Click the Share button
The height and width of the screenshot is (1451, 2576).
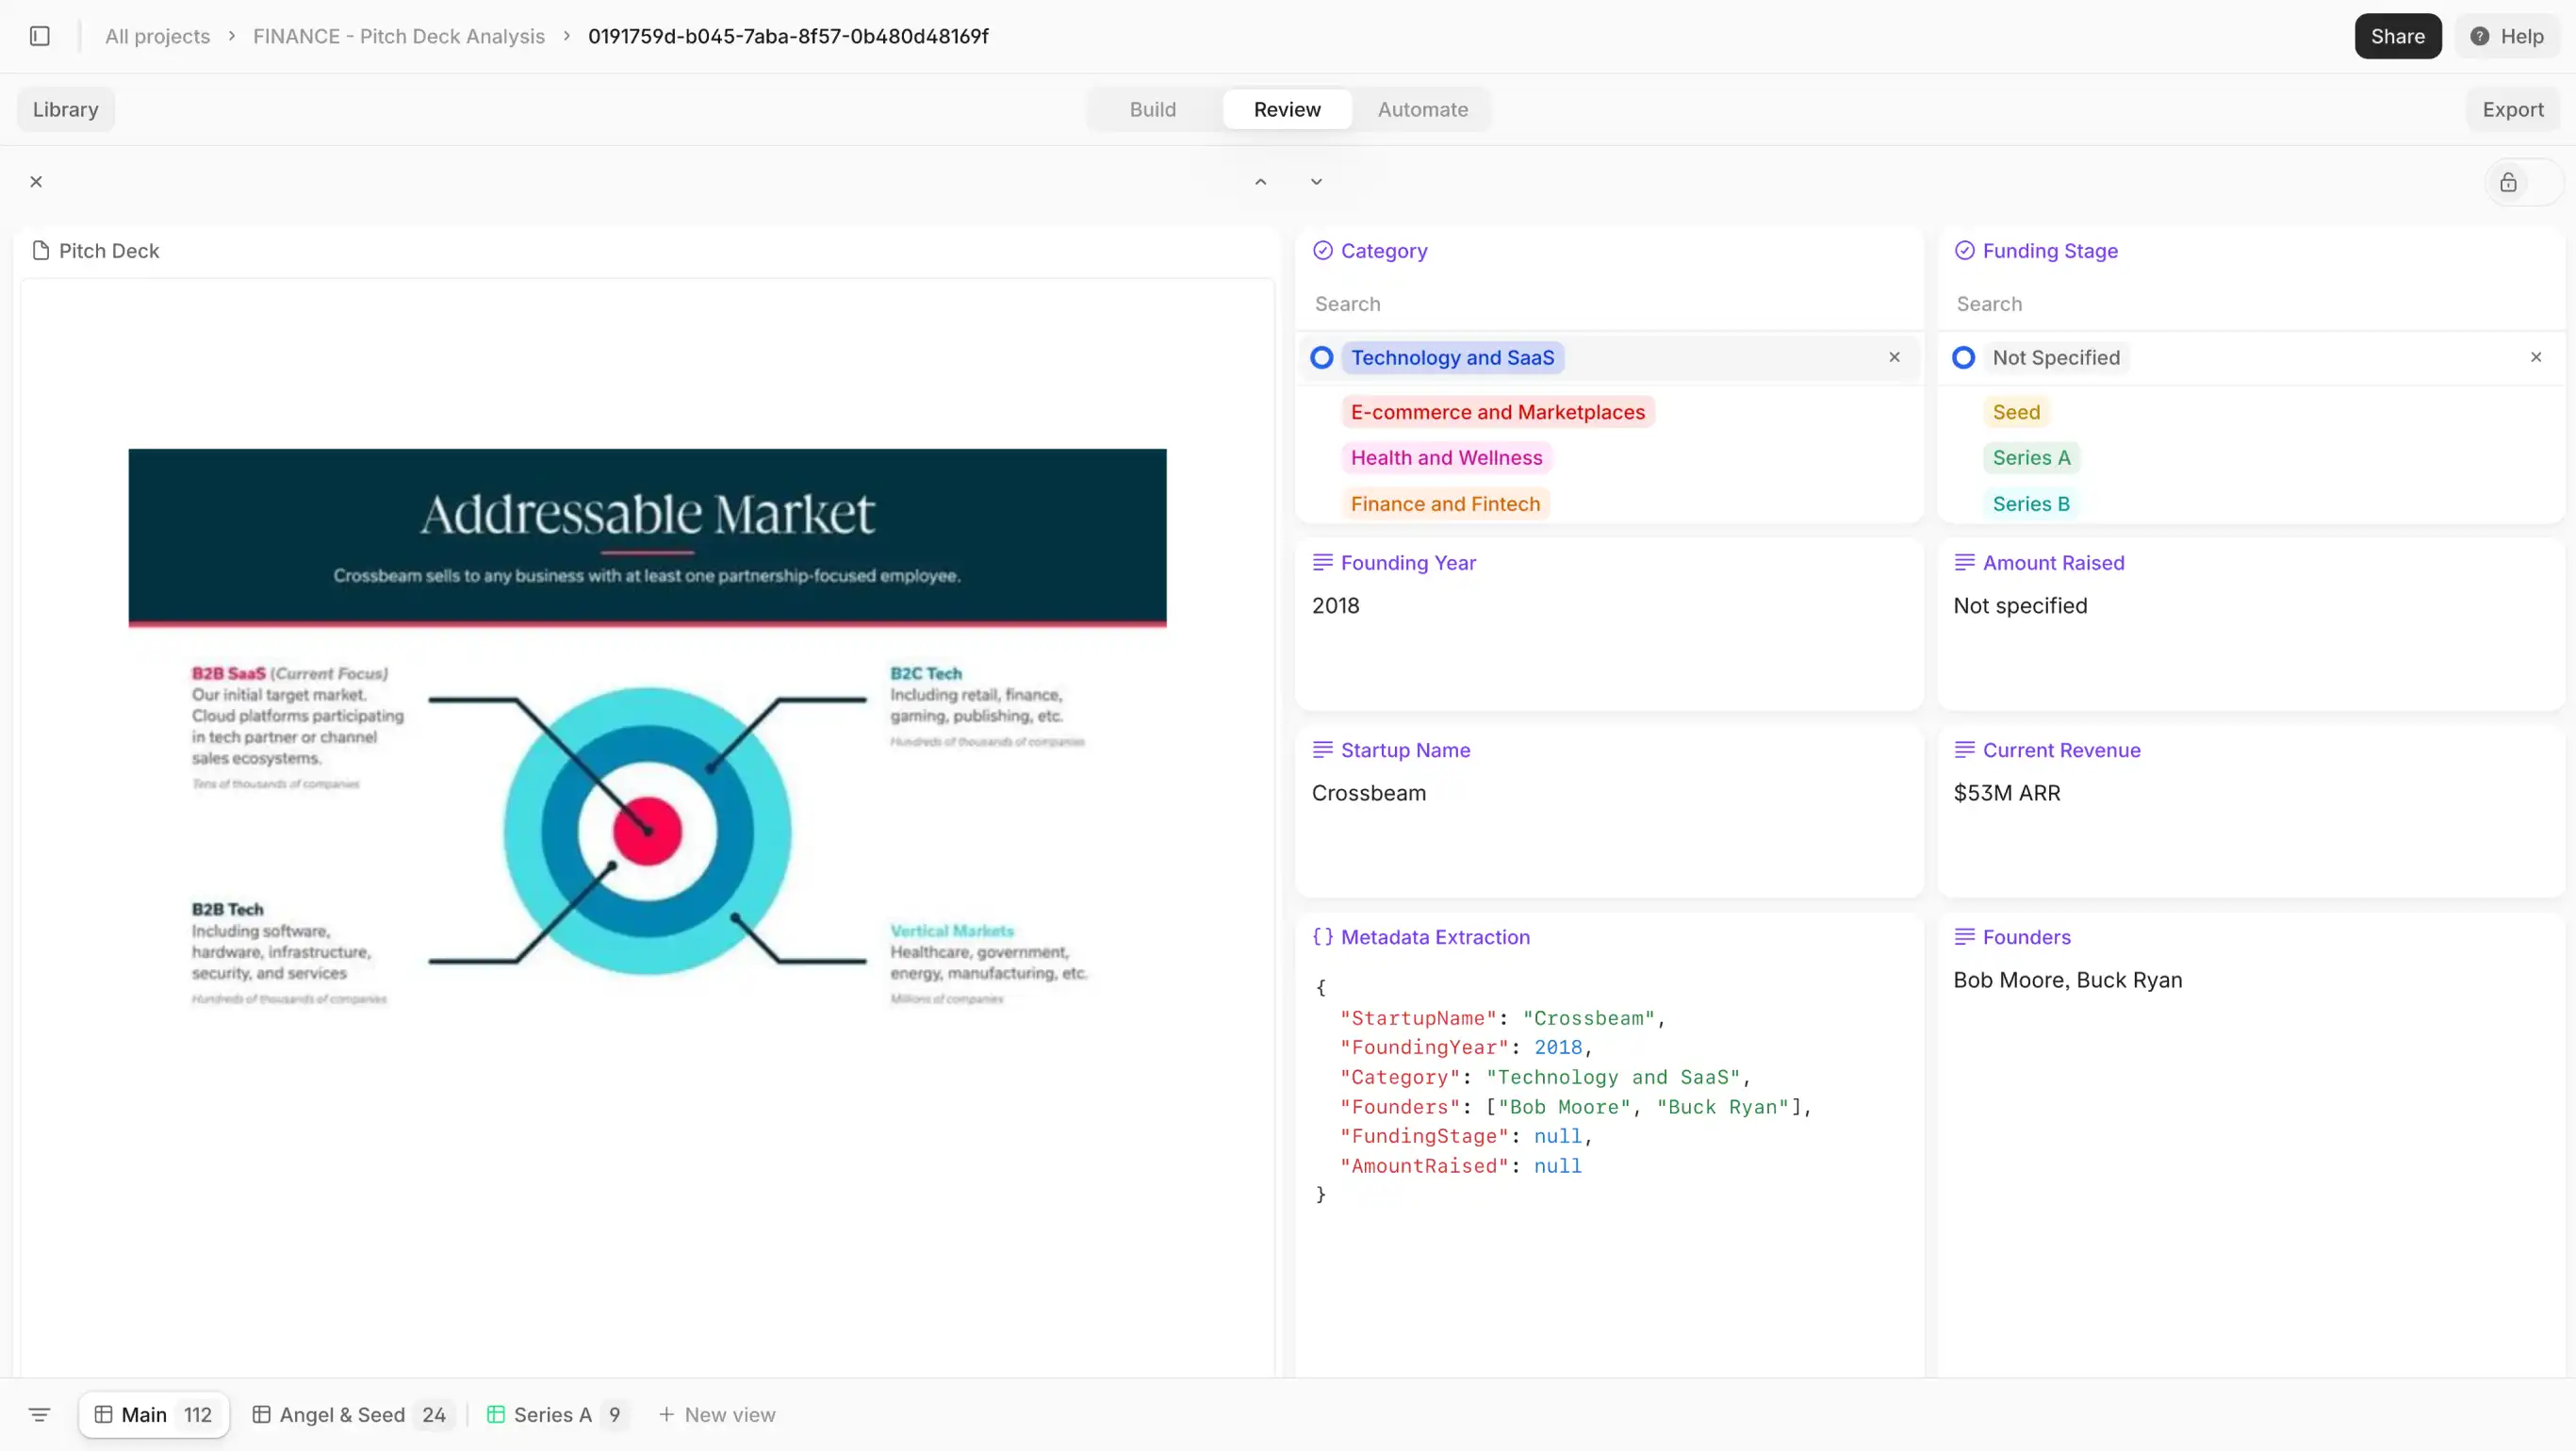point(2397,36)
